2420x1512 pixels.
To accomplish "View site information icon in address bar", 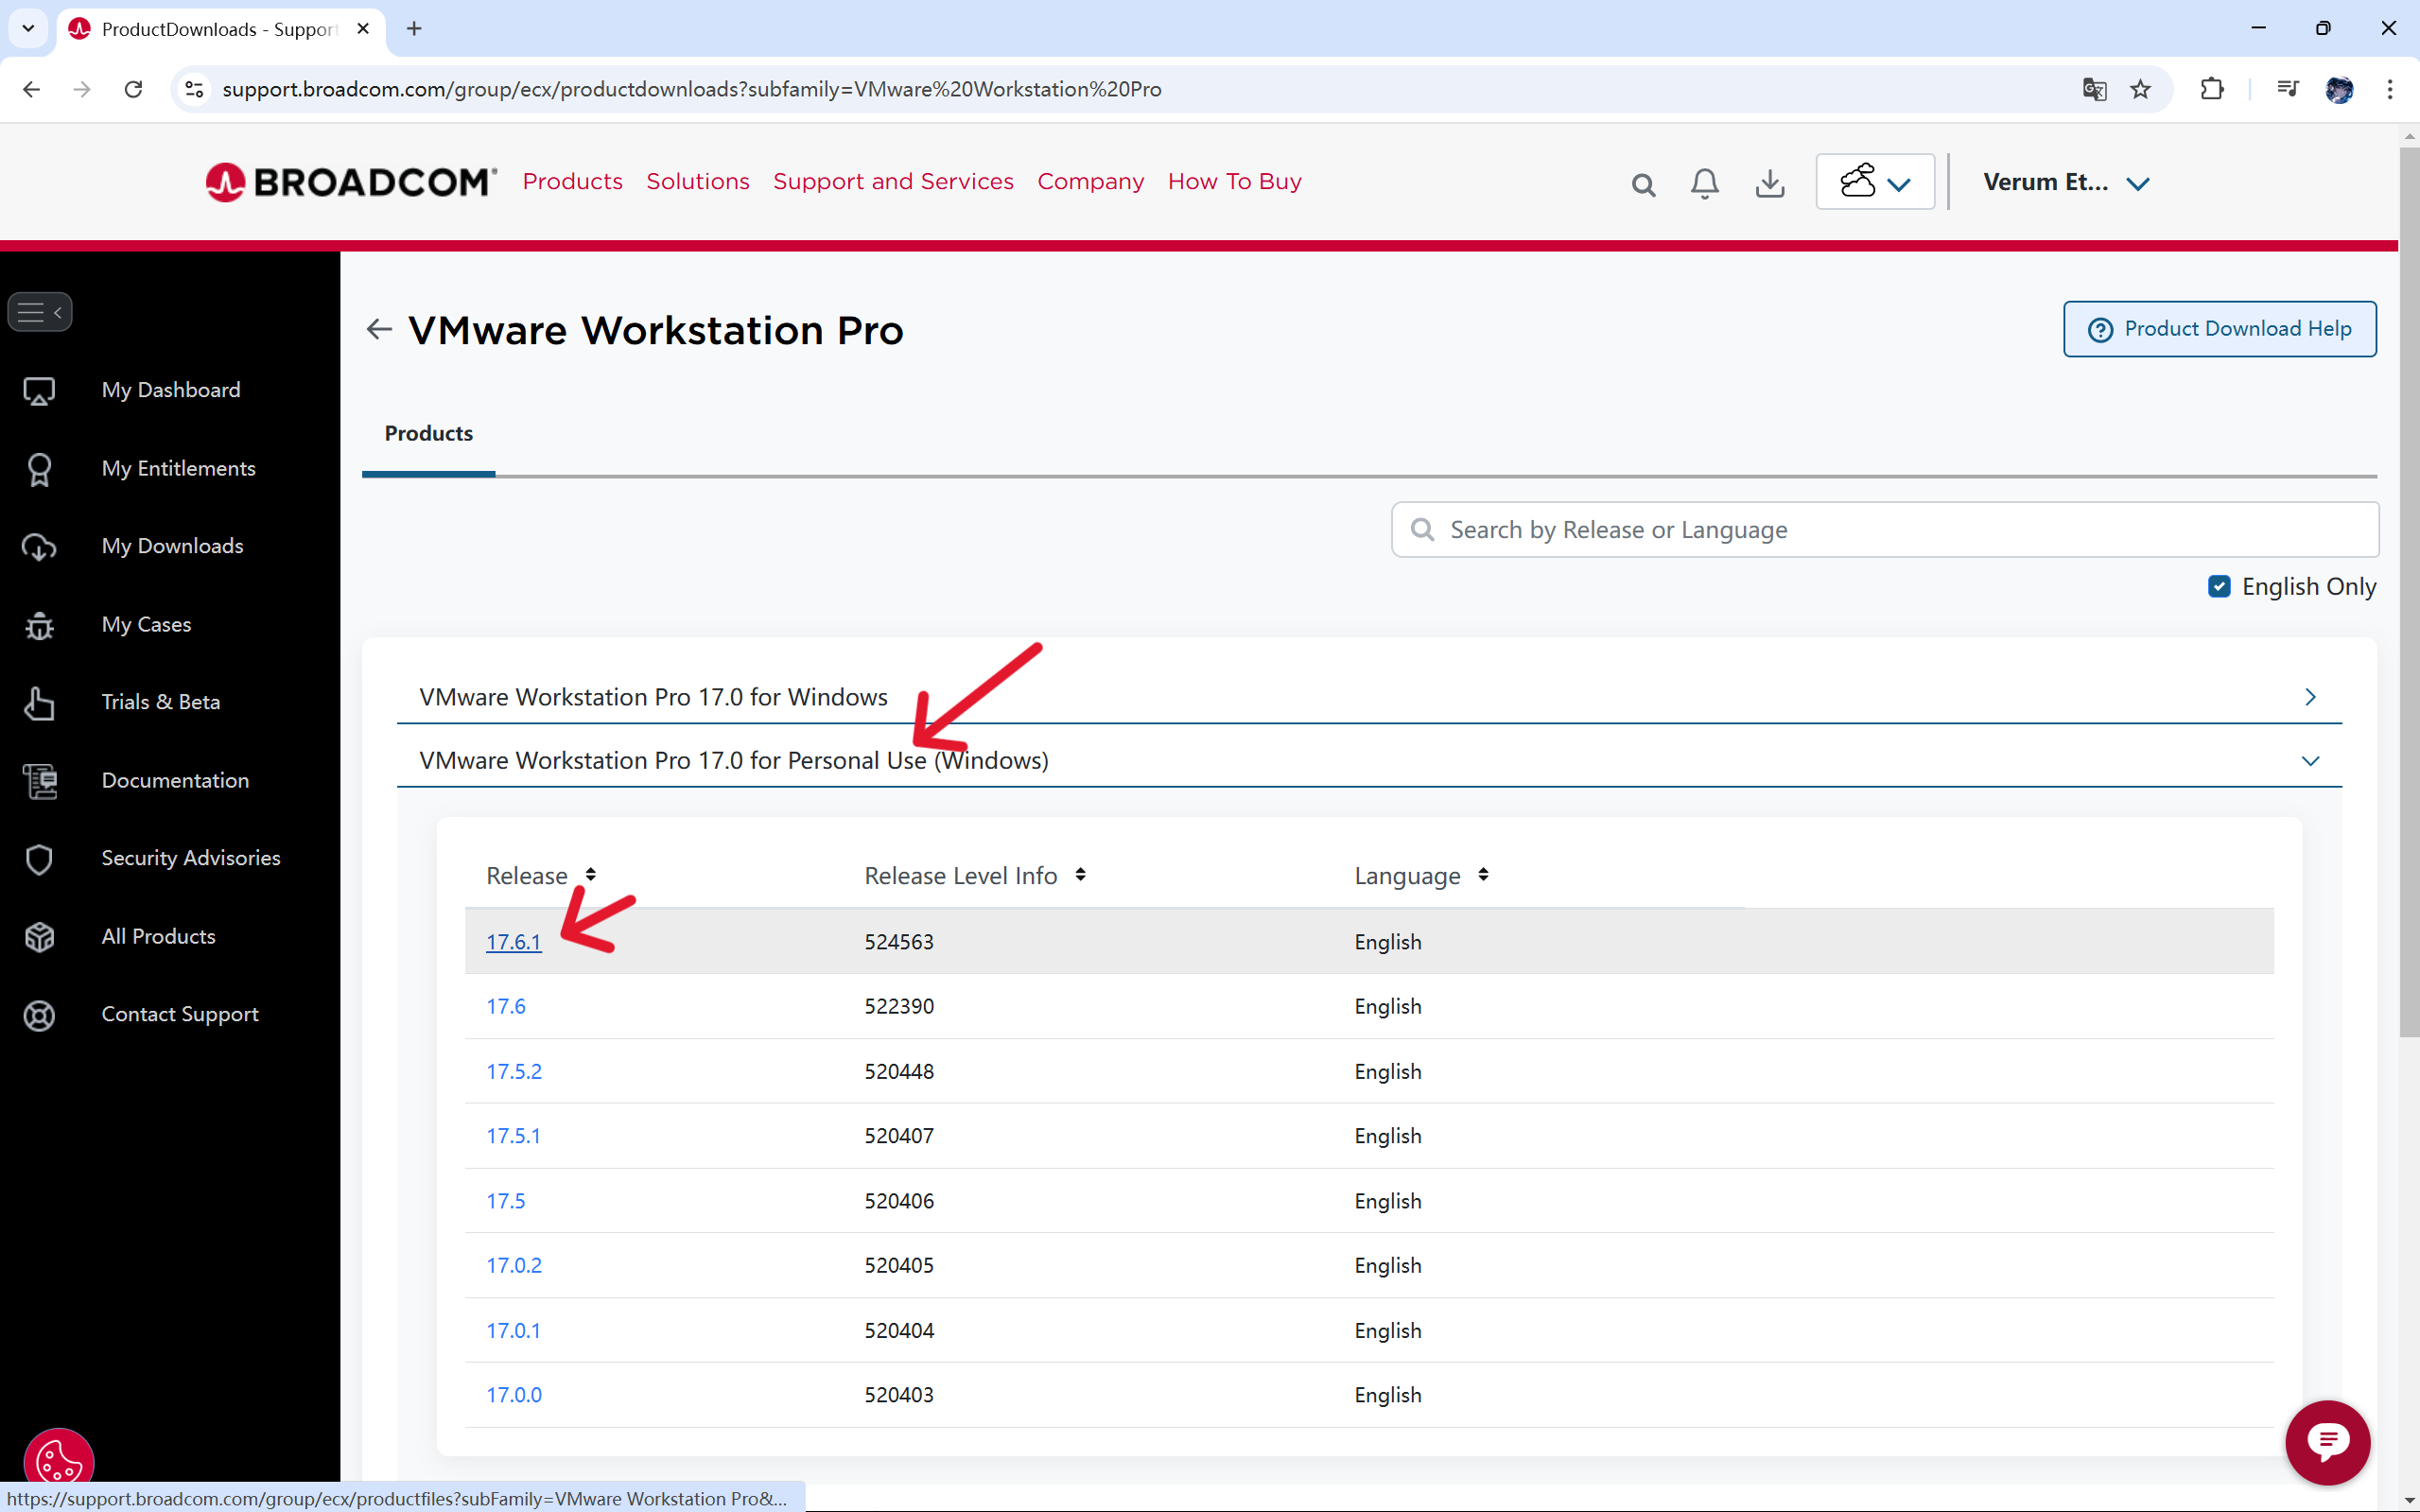I will pyautogui.click(x=194, y=89).
